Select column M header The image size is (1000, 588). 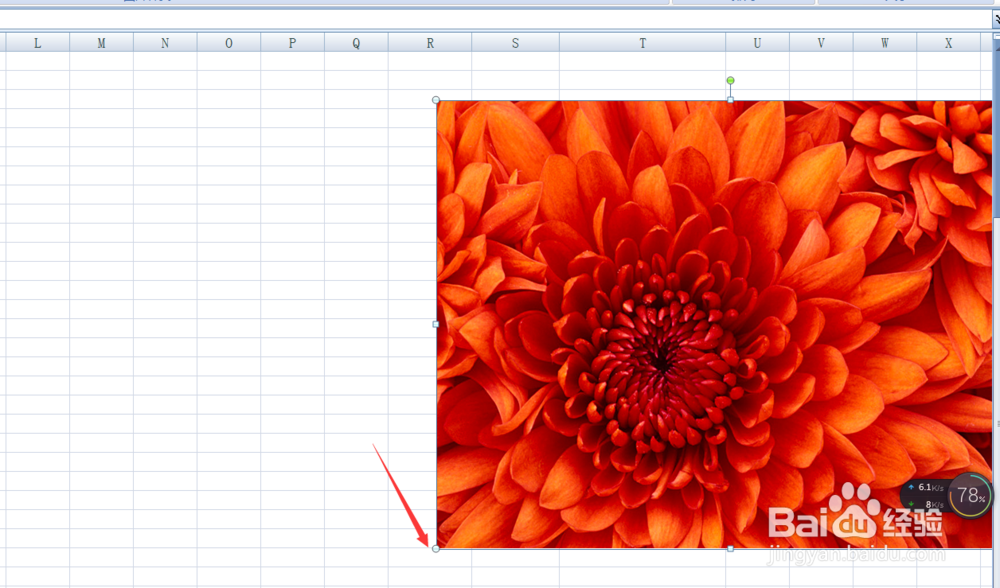coord(101,43)
